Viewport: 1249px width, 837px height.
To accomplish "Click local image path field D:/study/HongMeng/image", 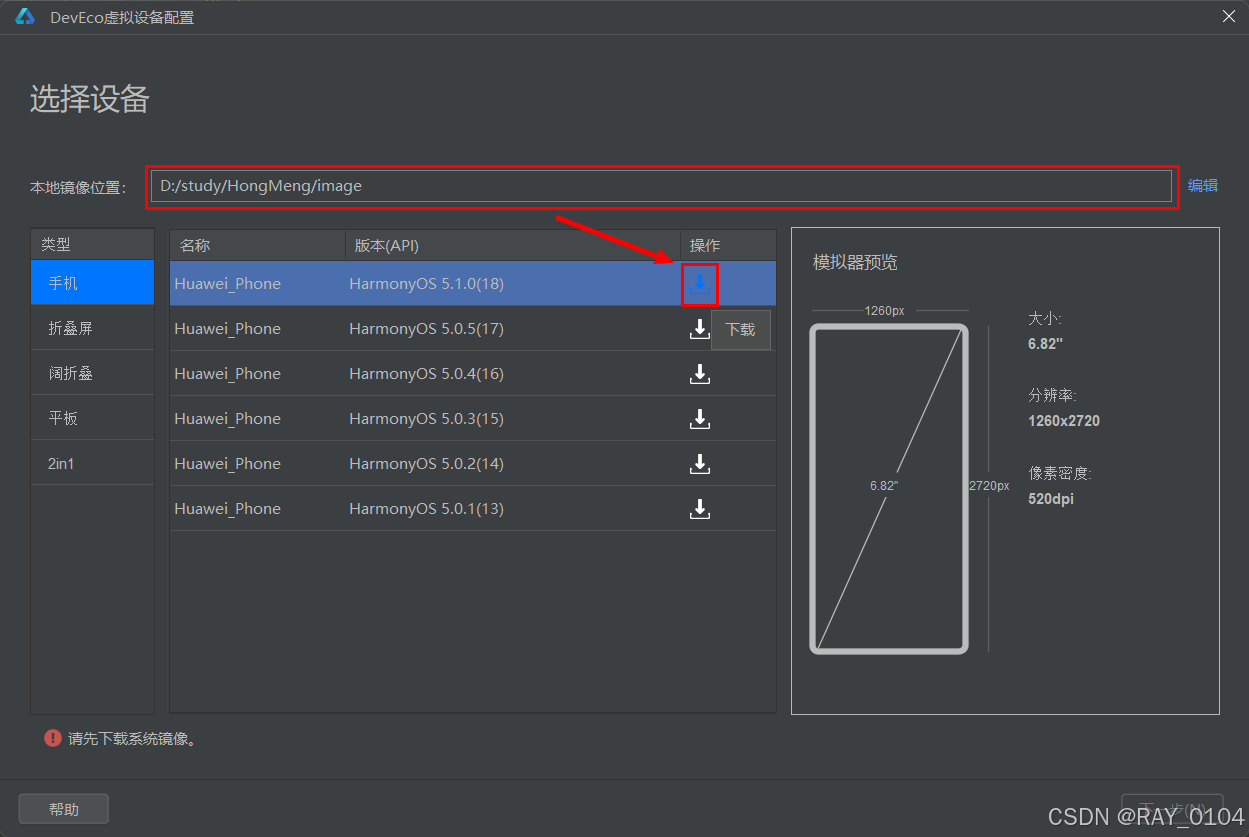I will [x=662, y=186].
